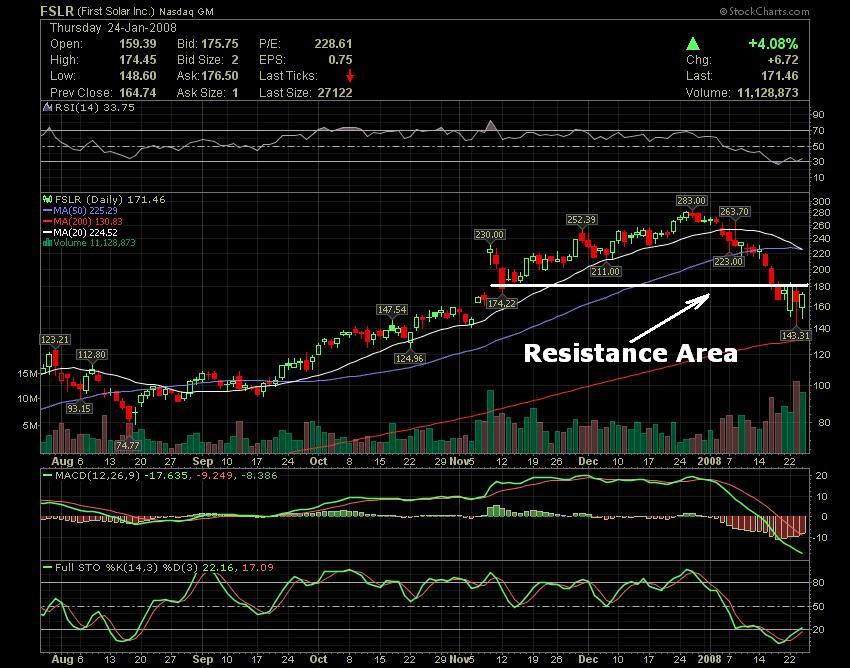
Task: Select the Ask value 176.50
Action: [x=220, y=76]
